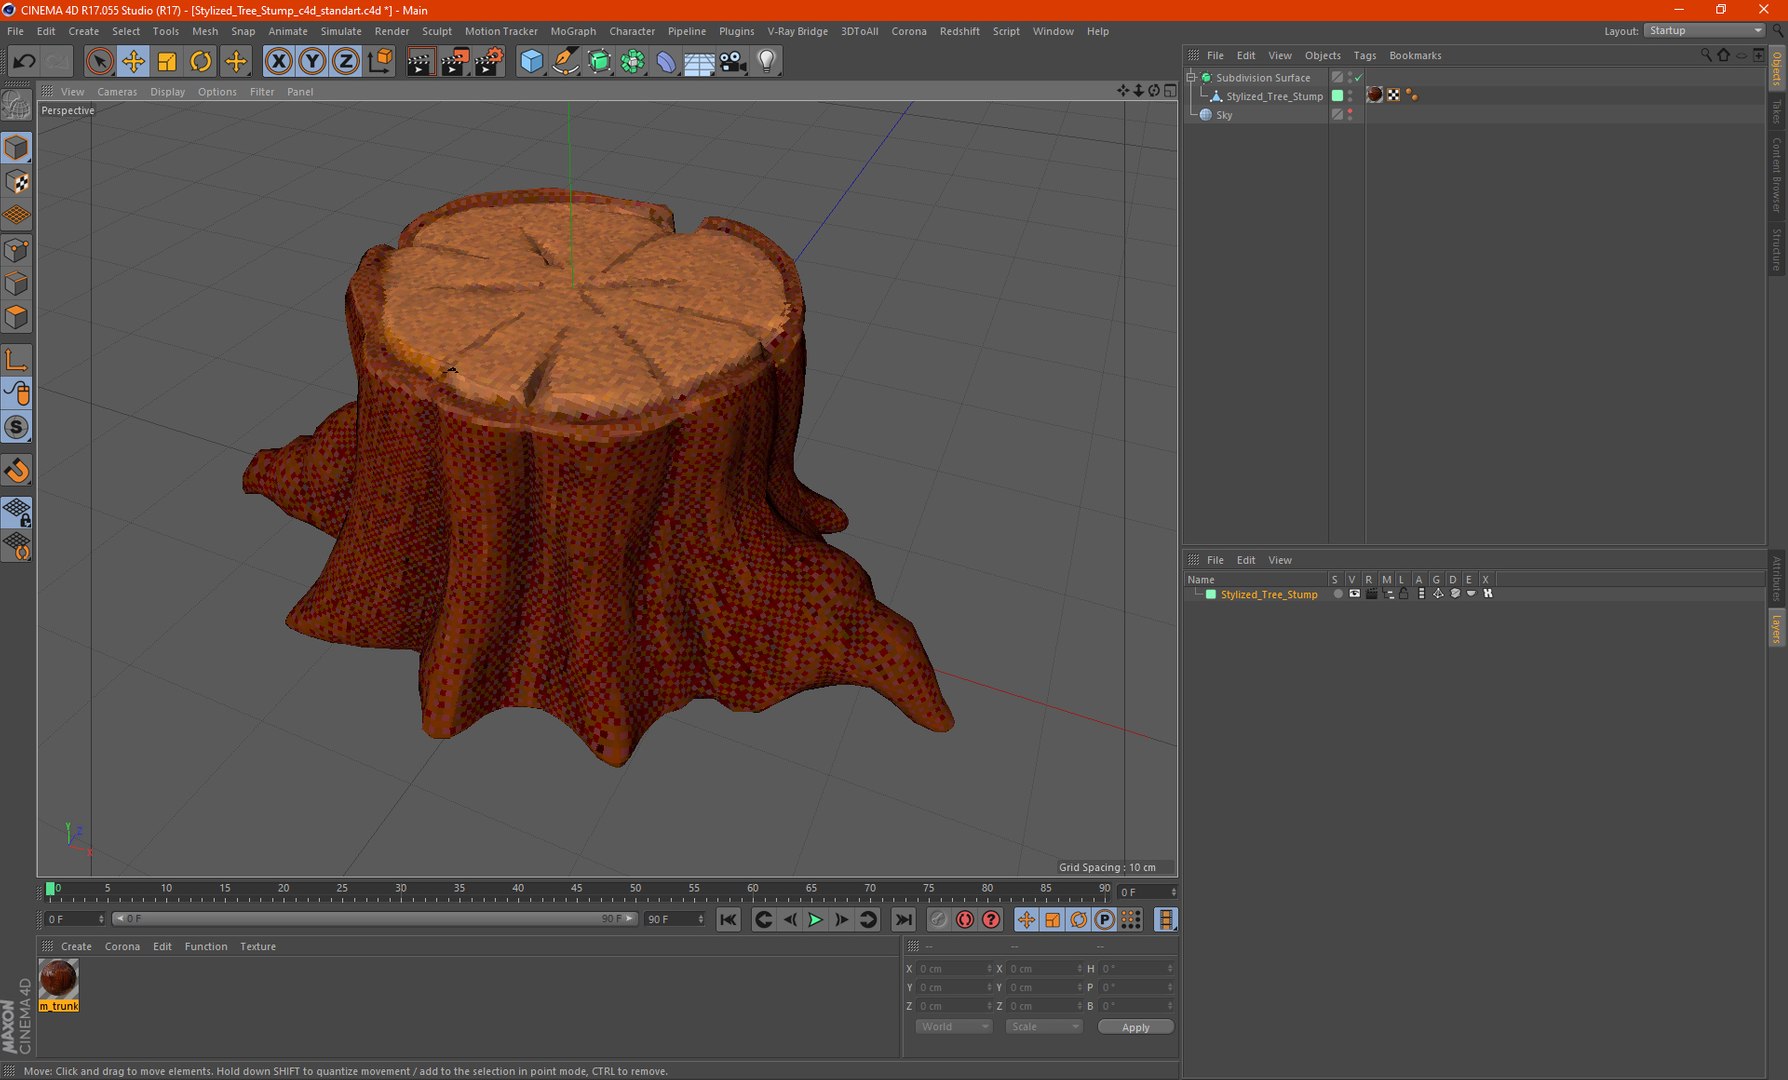Click the coordinate system icon

(380, 61)
